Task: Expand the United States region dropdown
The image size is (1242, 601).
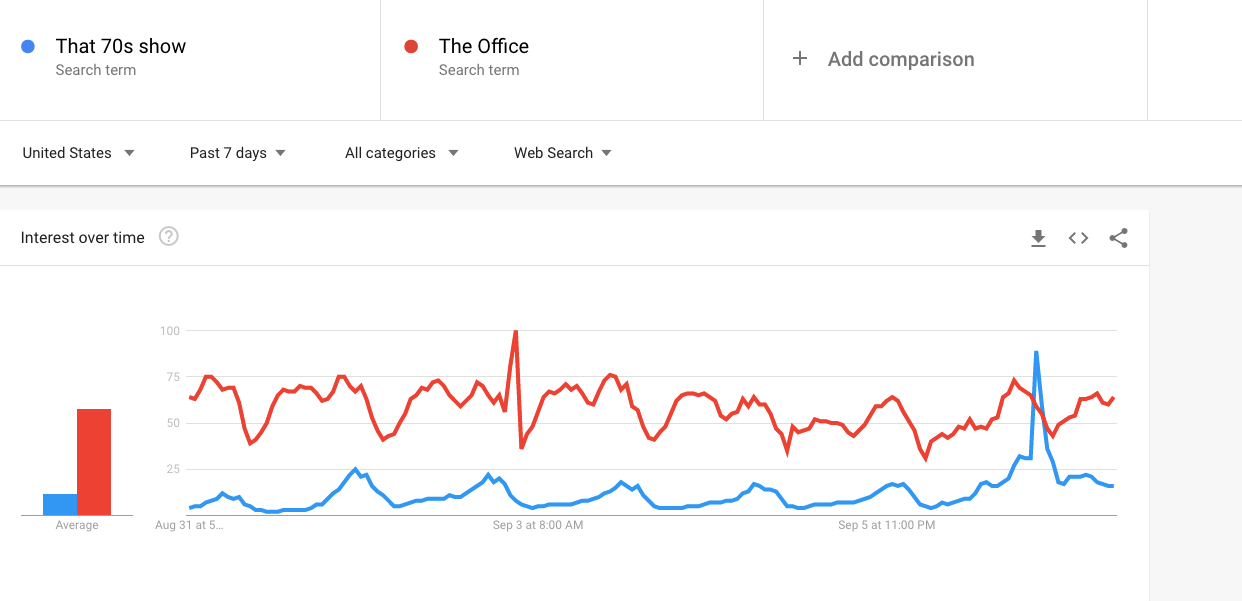Action: 78,153
